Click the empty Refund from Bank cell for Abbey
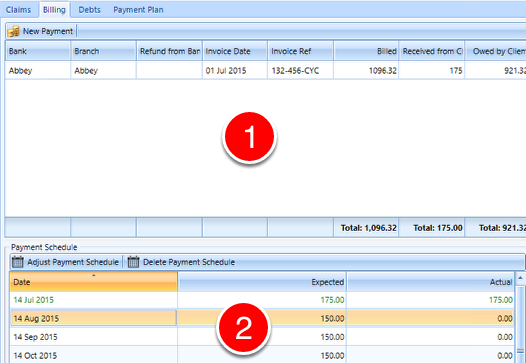Viewport: 526px width, 363px height. pyautogui.click(x=169, y=70)
